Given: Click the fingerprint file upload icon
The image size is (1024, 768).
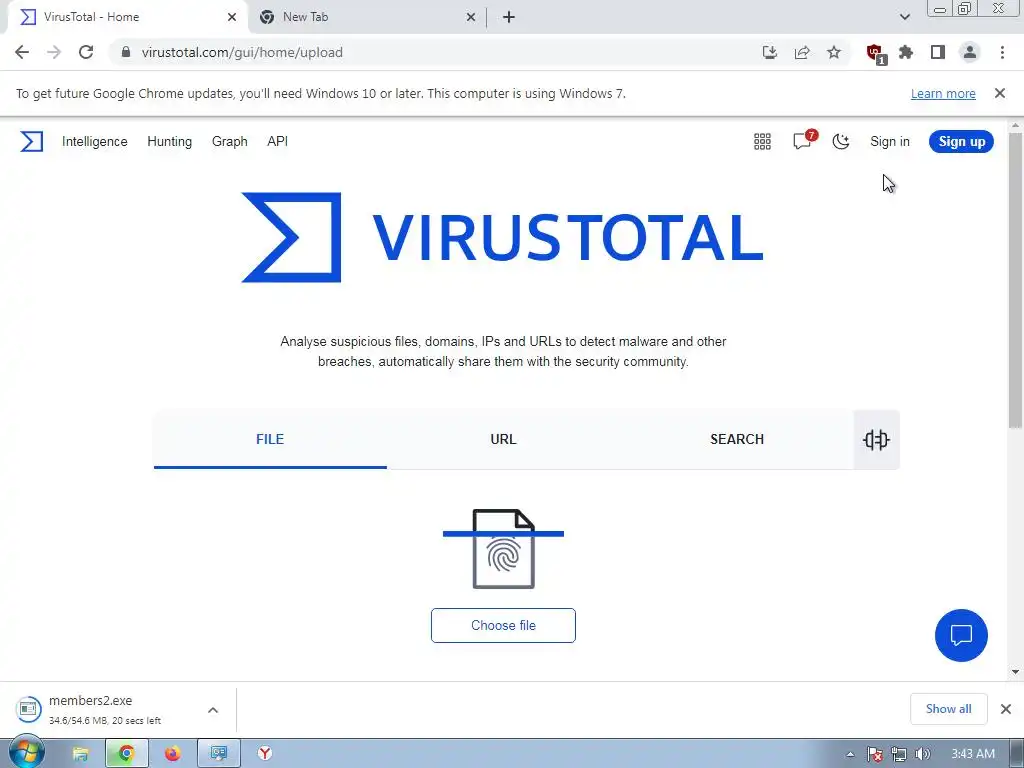Looking at the screenshot, I should pyautogui.click(x=504, y=549).
